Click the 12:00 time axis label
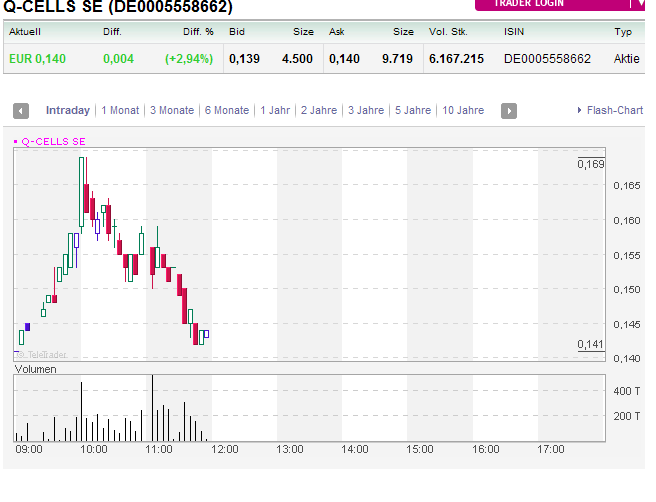Viewport: 656px width, 502px height. click(x=225, y=450)
